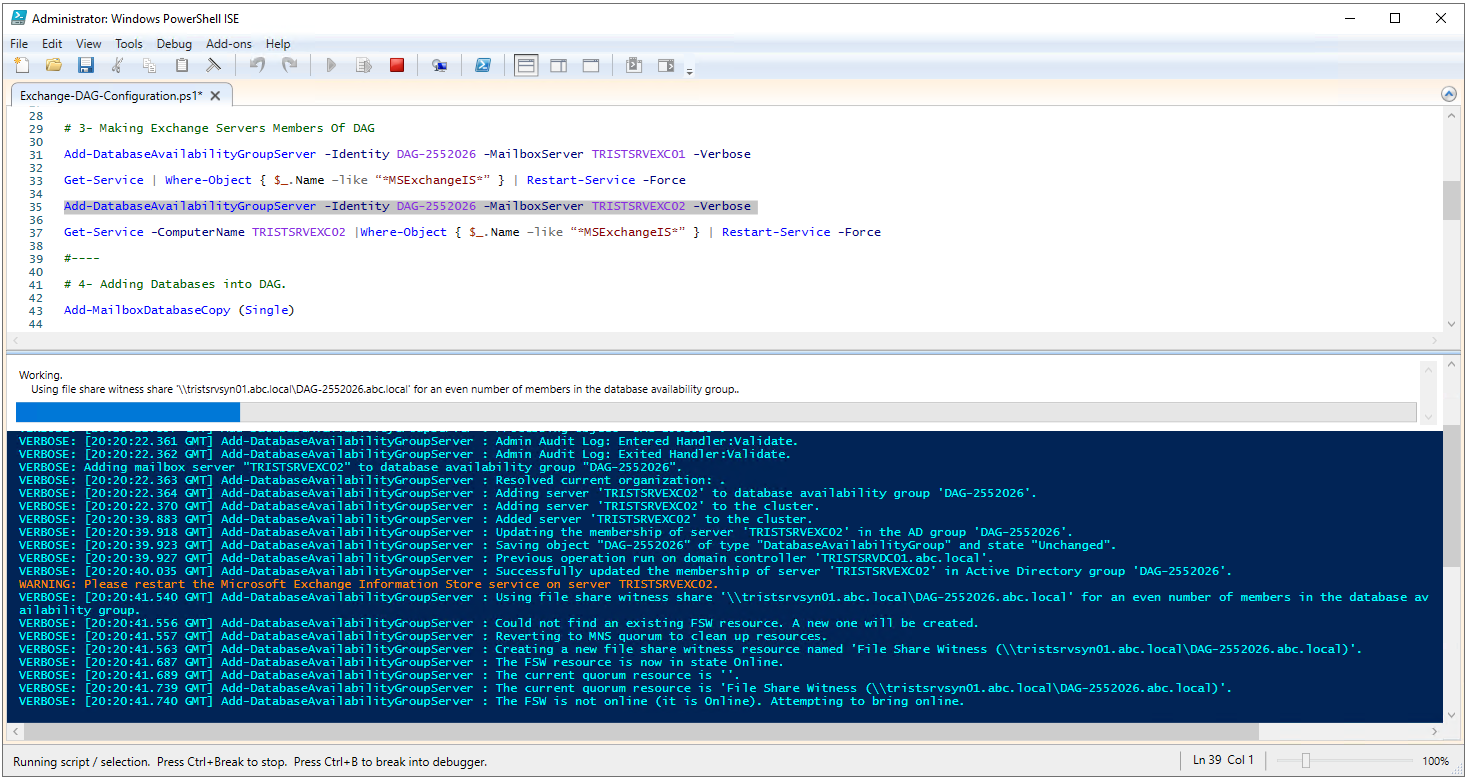Show script pane on top layout

pos(526,66)
